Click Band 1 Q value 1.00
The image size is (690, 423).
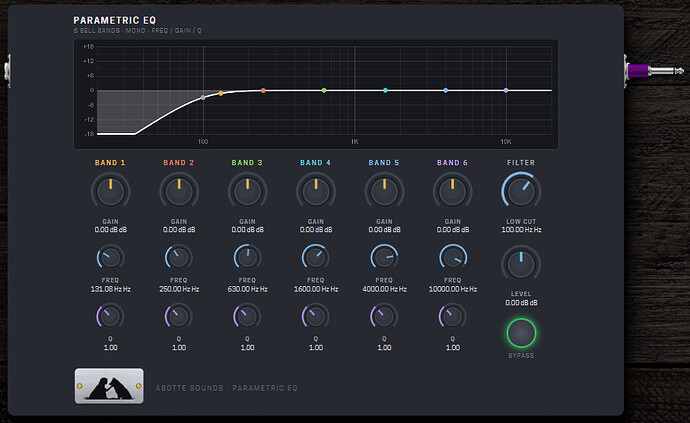110,348
